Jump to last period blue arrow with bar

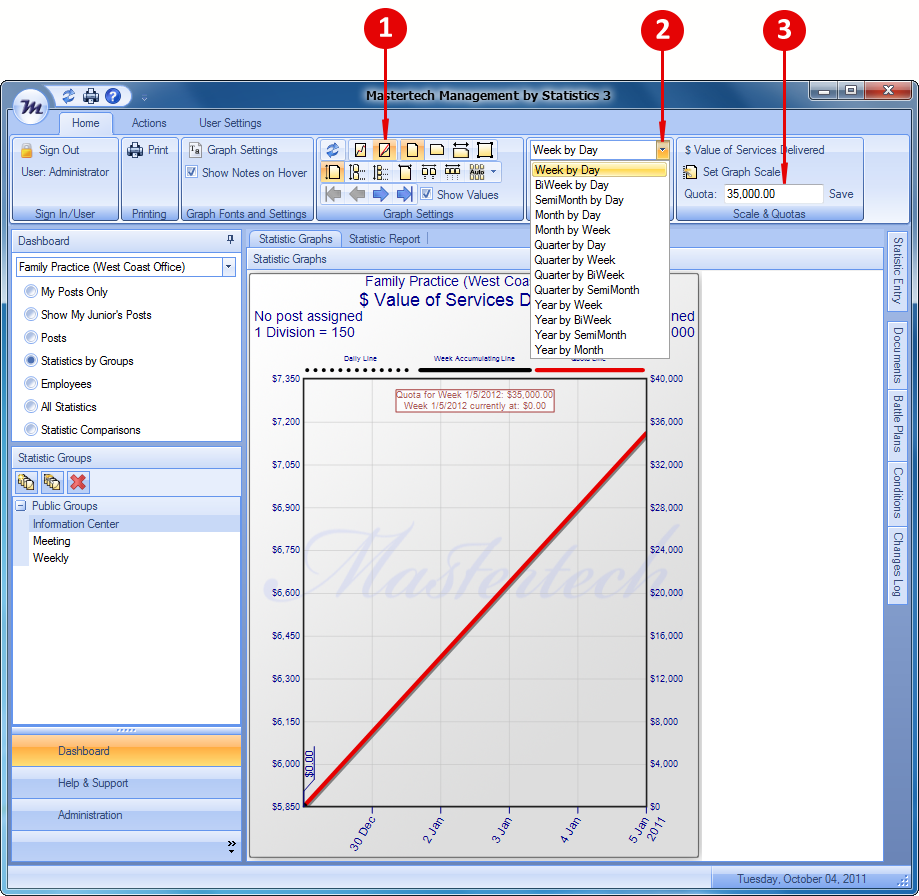pos(404,194)
